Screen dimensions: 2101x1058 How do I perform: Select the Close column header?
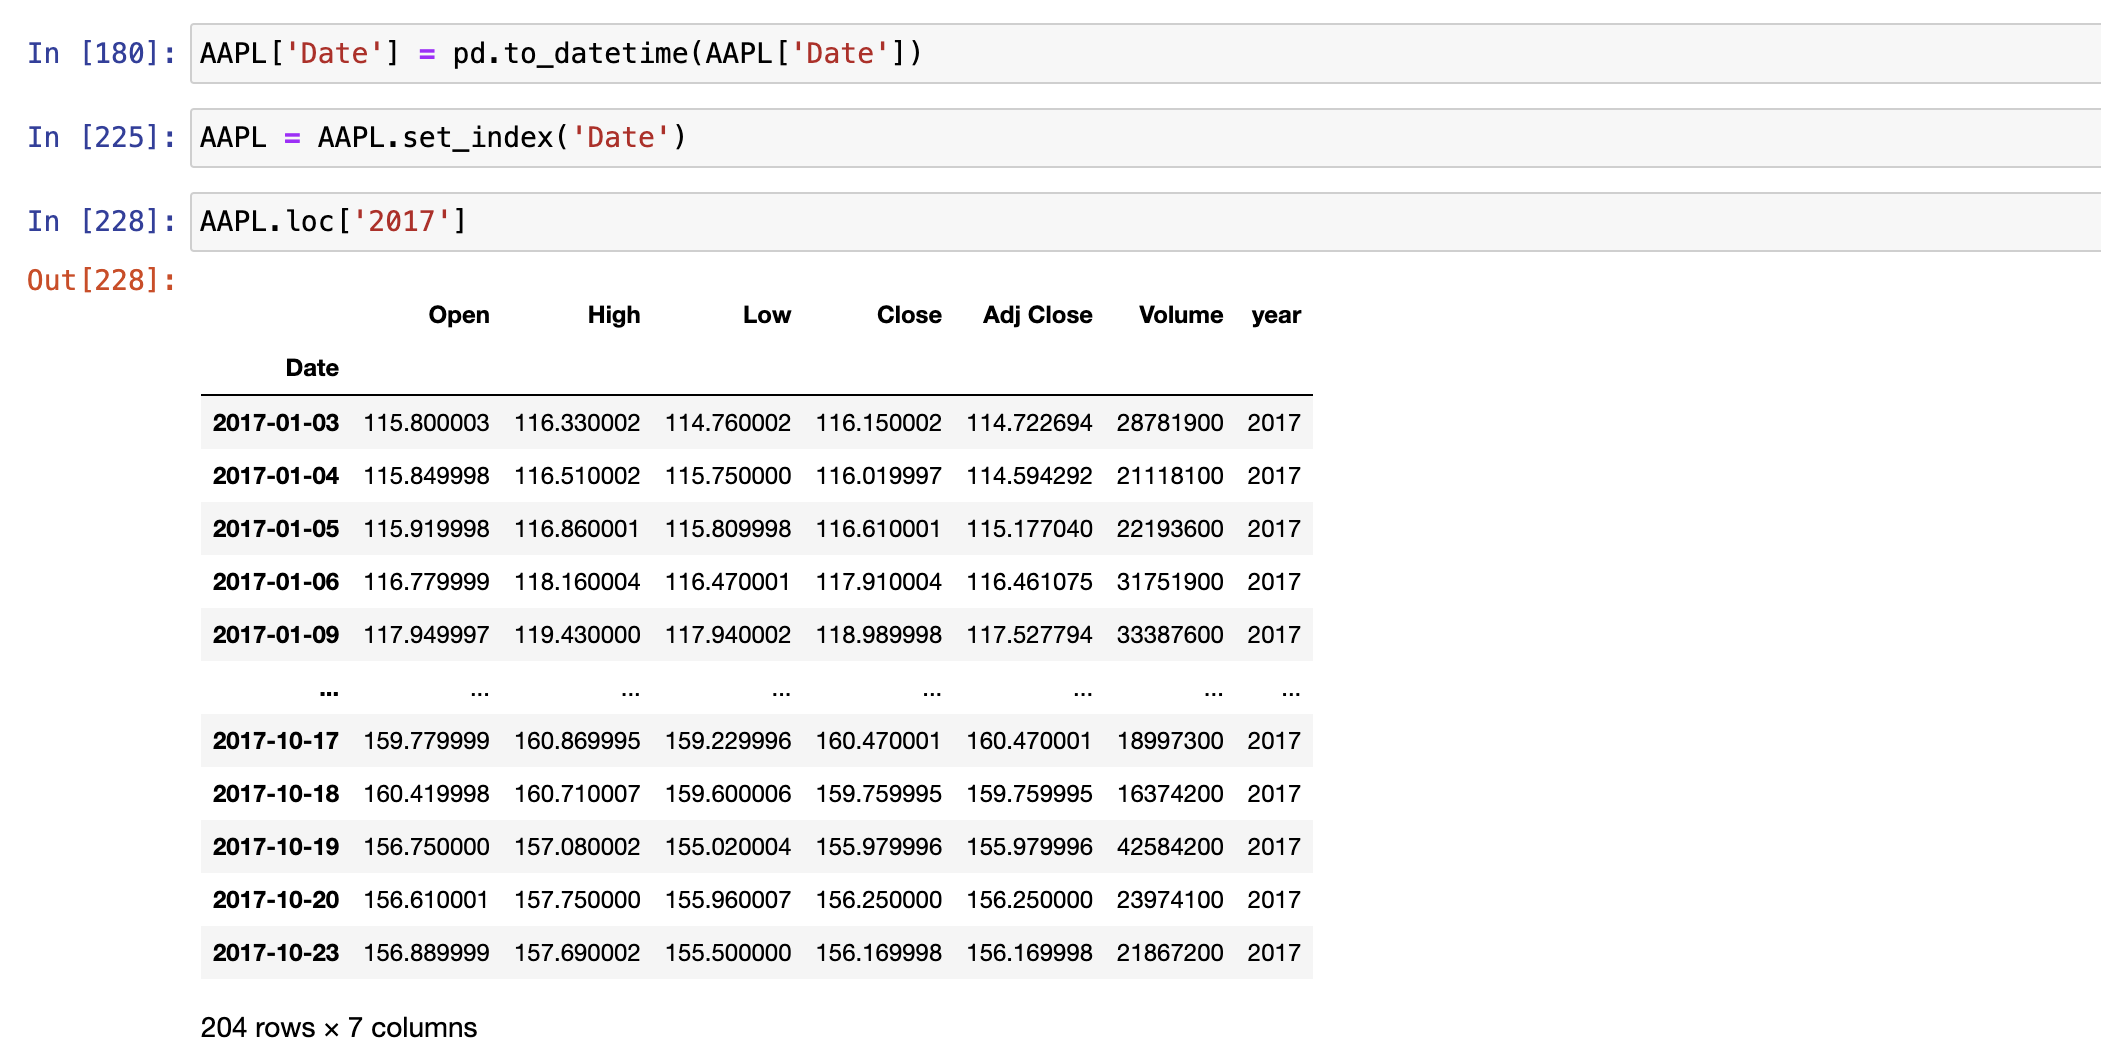909,315
